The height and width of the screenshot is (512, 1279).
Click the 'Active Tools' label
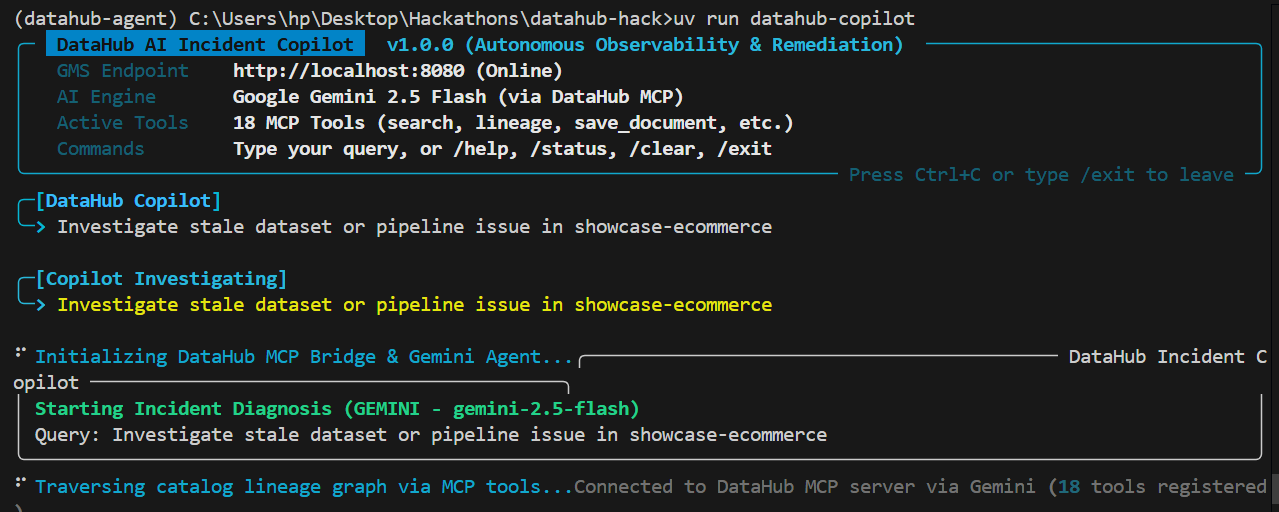(123, 123)
